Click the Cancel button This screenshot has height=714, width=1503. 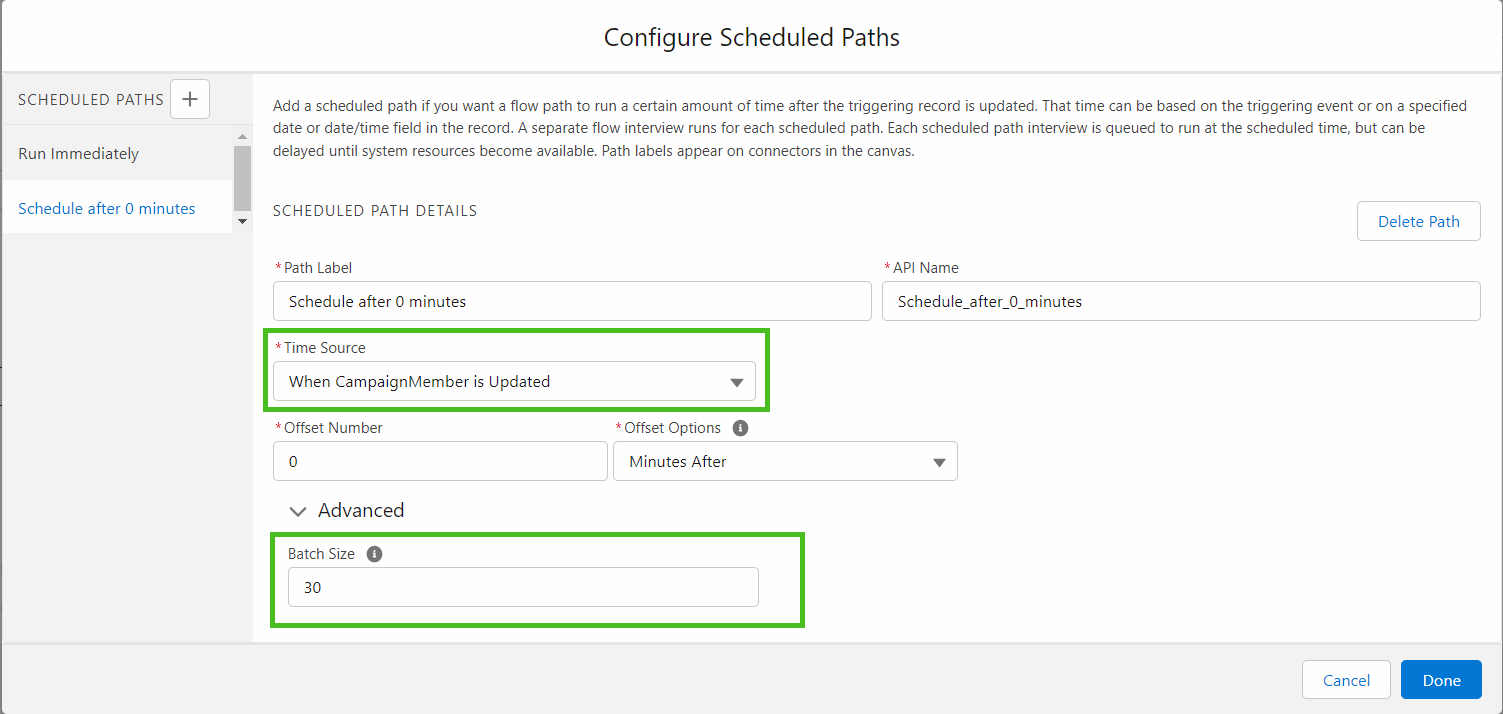(1346, 679)
